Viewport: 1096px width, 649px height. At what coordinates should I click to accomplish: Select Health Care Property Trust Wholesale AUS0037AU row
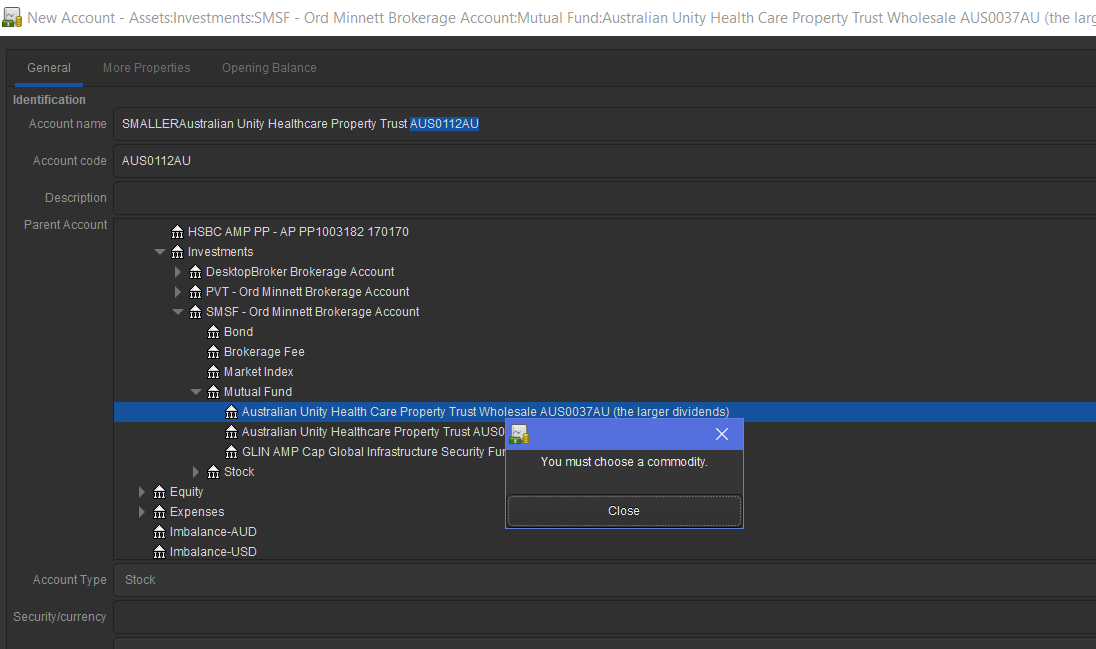click(x=605, y=412)
